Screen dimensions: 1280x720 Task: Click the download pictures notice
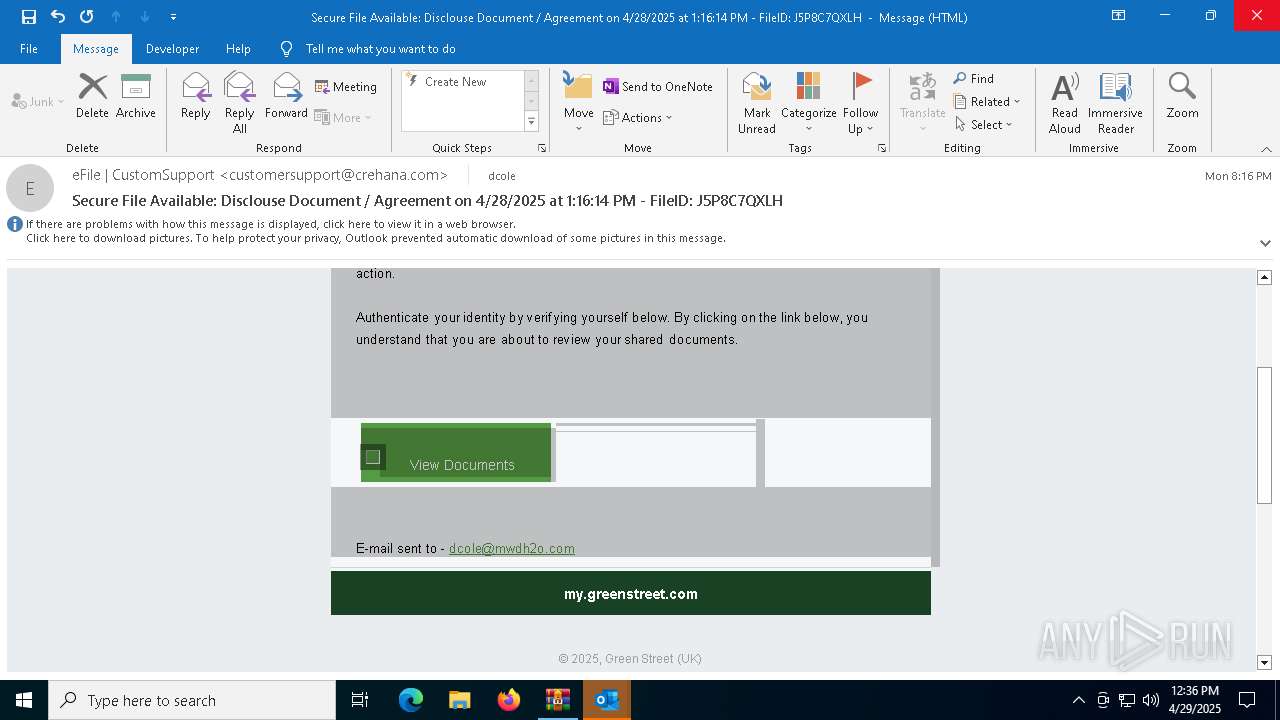coord(376,238)
